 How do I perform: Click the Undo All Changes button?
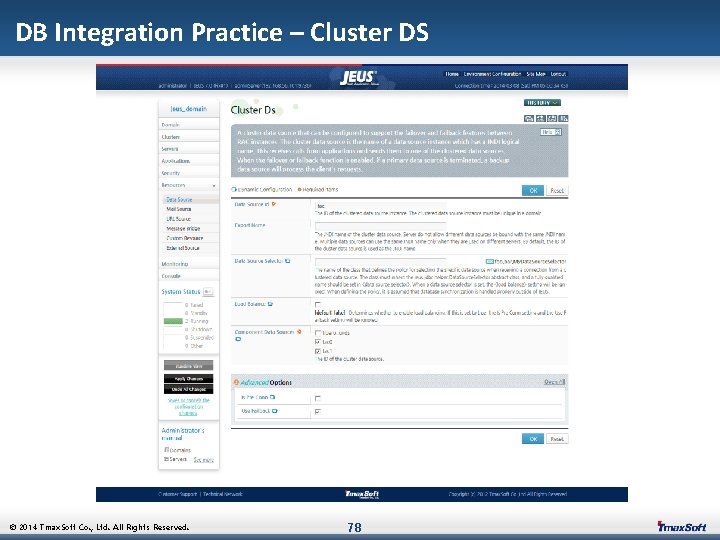click(x=189, y=389)
